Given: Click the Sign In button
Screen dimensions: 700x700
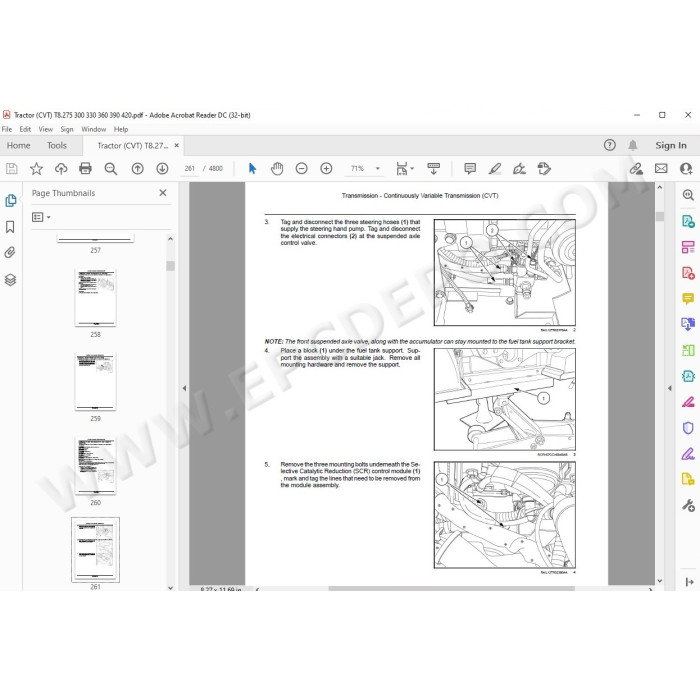Looking at the screenshot, I should pyautogui.click(x=671, y=145).
